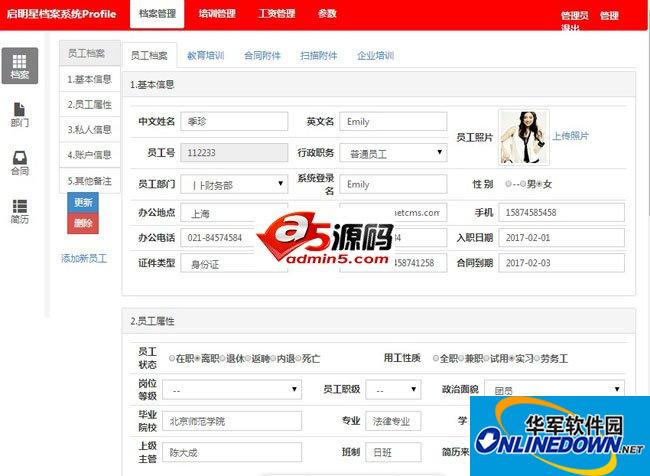Open the 员工职级 dropdown
This screenshot has width=650, height=476.
(x=393, y=390)
